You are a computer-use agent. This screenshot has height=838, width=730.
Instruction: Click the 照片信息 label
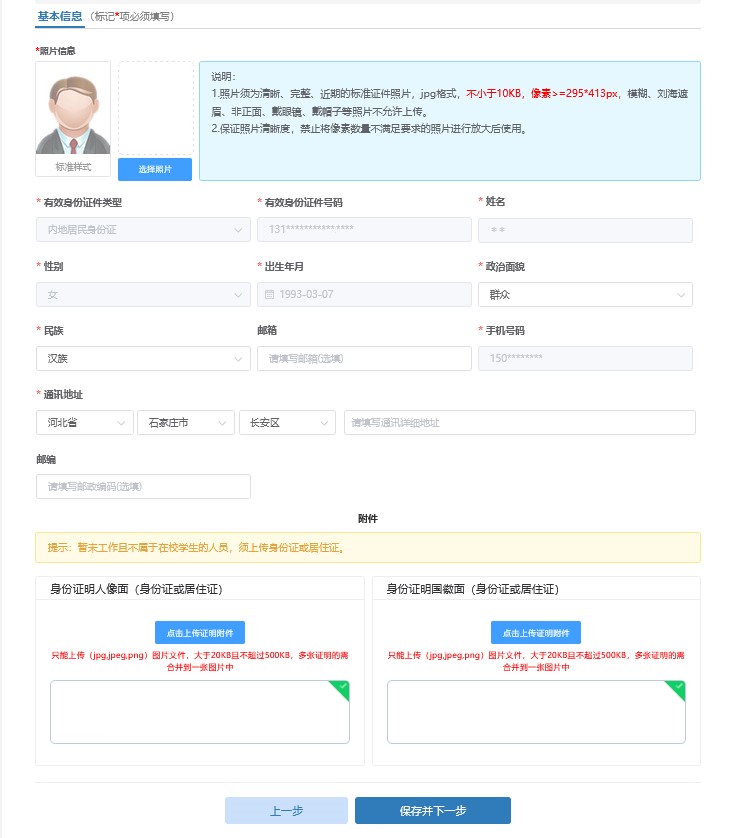(x=57, y=51)
